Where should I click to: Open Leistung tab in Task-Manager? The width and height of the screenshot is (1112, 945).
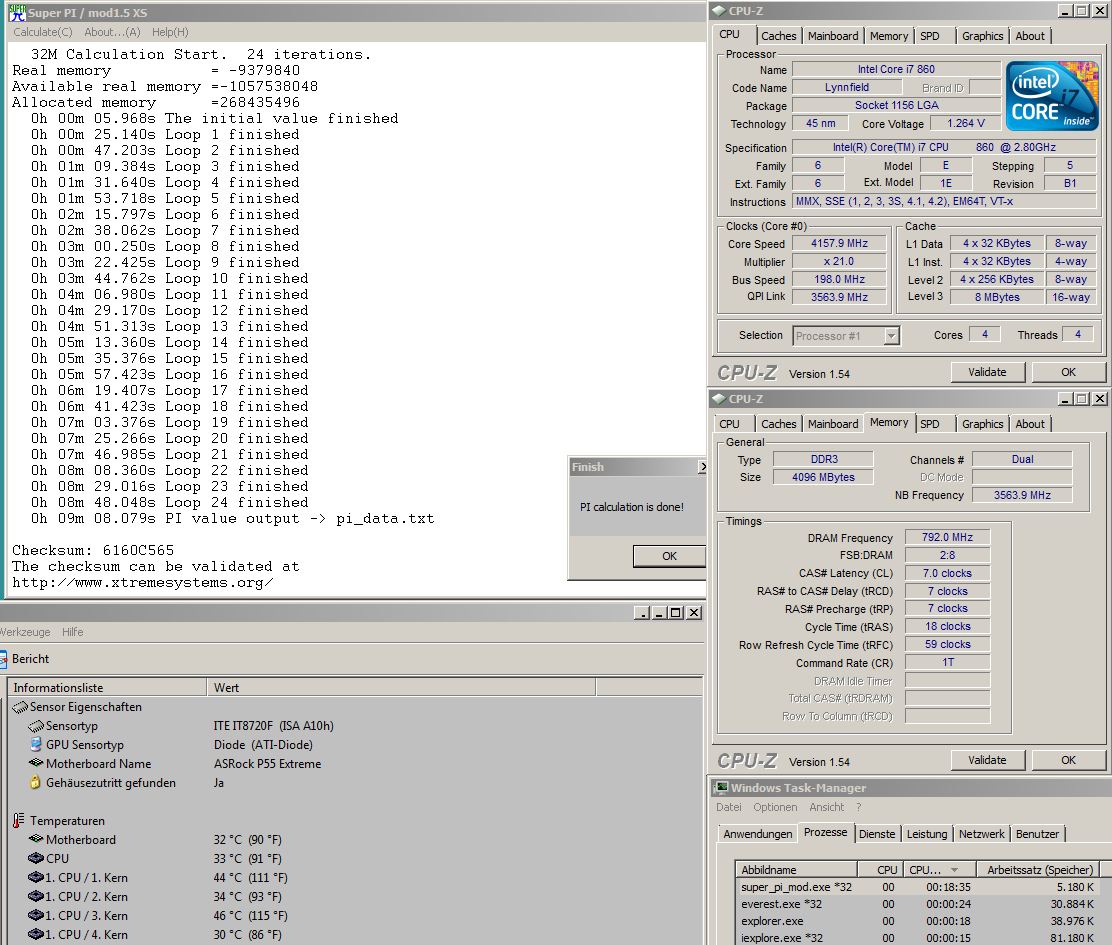926,834
